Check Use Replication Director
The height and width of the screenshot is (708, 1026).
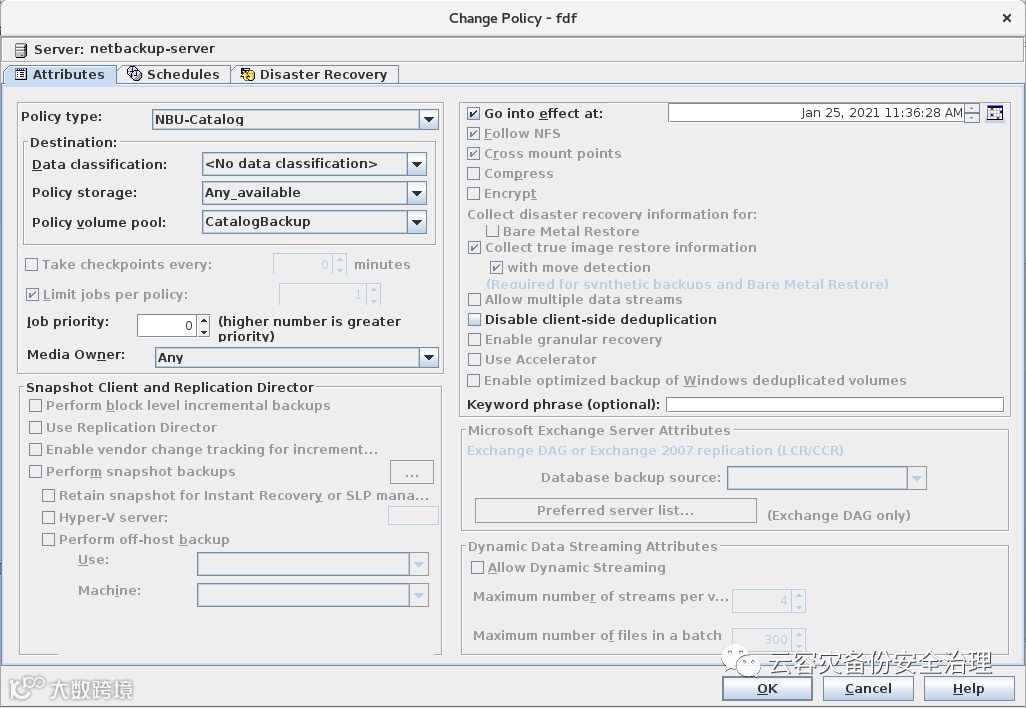(35, 428)
